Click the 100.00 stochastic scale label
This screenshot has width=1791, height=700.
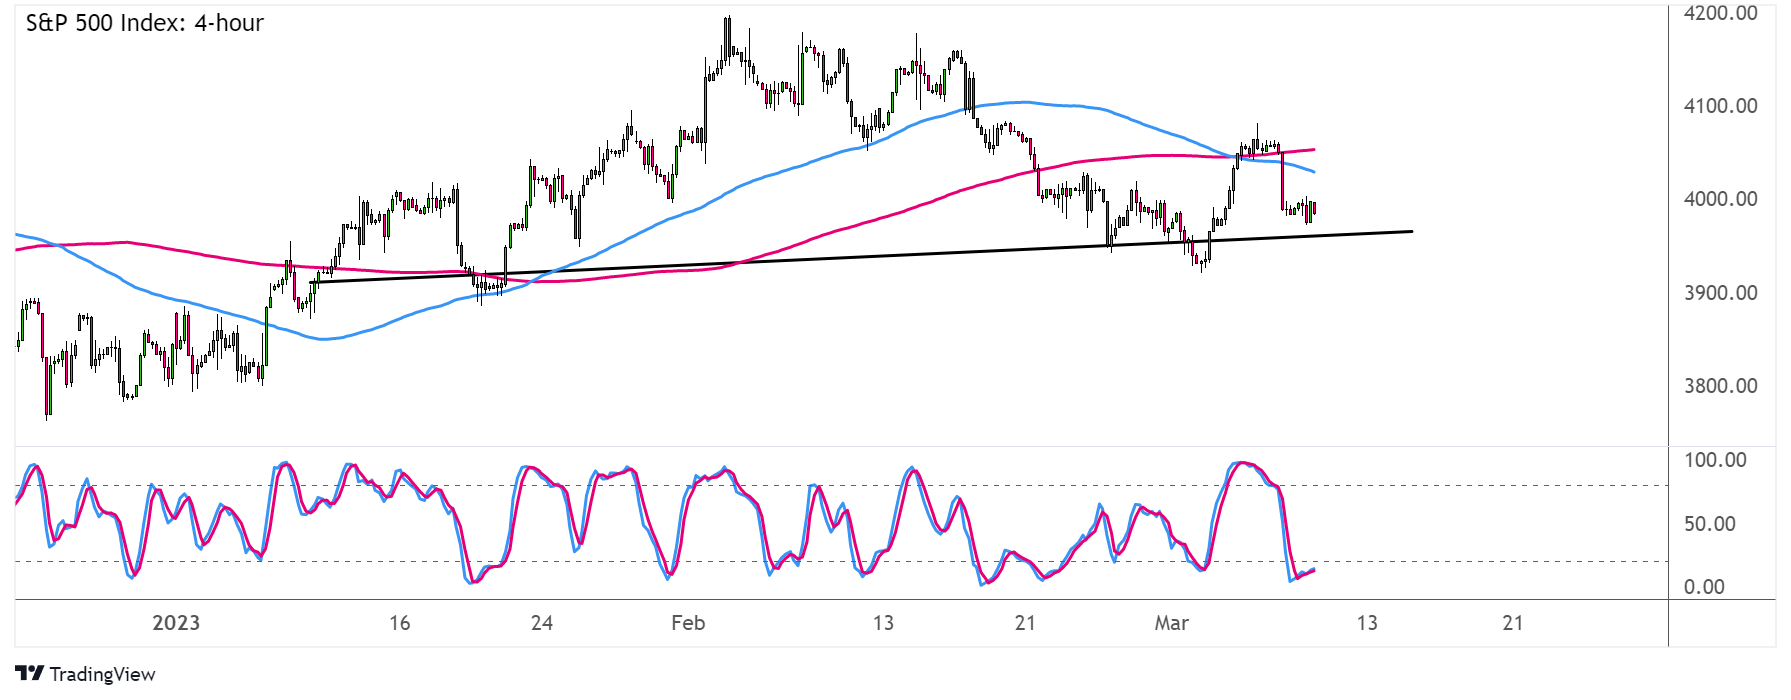[1715, 460]
